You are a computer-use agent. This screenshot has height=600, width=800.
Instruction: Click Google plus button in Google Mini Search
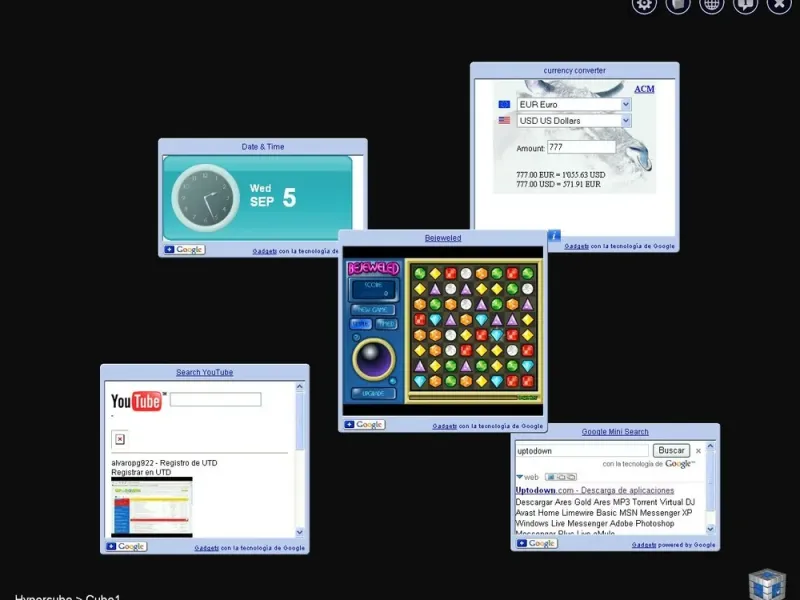[537, 543]
